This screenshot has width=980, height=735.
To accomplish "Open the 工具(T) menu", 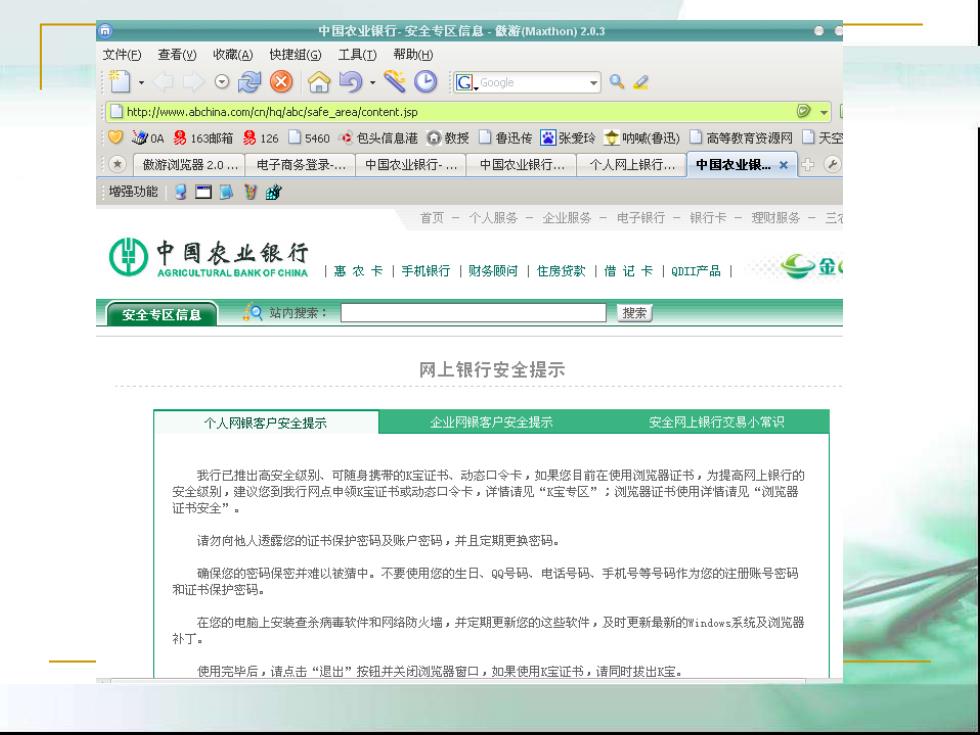I will tap(357, 55).
